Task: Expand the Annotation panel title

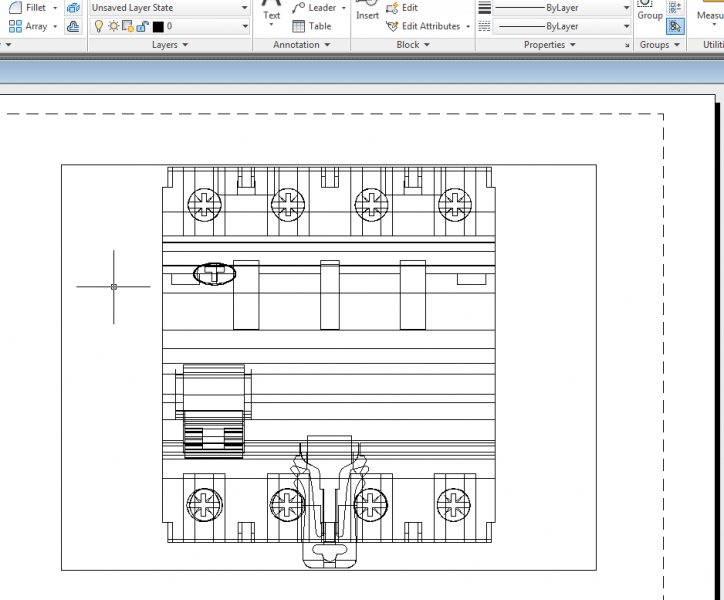Action: [x=301, y=45]
